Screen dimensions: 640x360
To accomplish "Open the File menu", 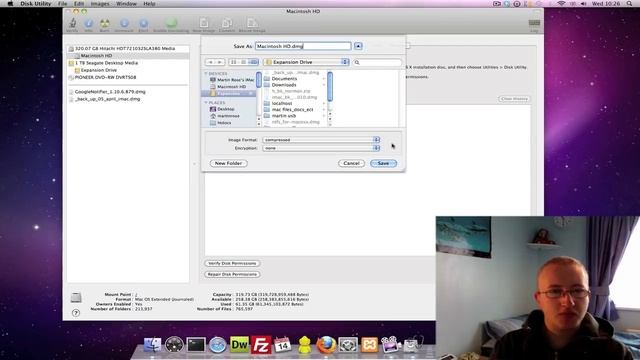I will (x=62, y=4).
